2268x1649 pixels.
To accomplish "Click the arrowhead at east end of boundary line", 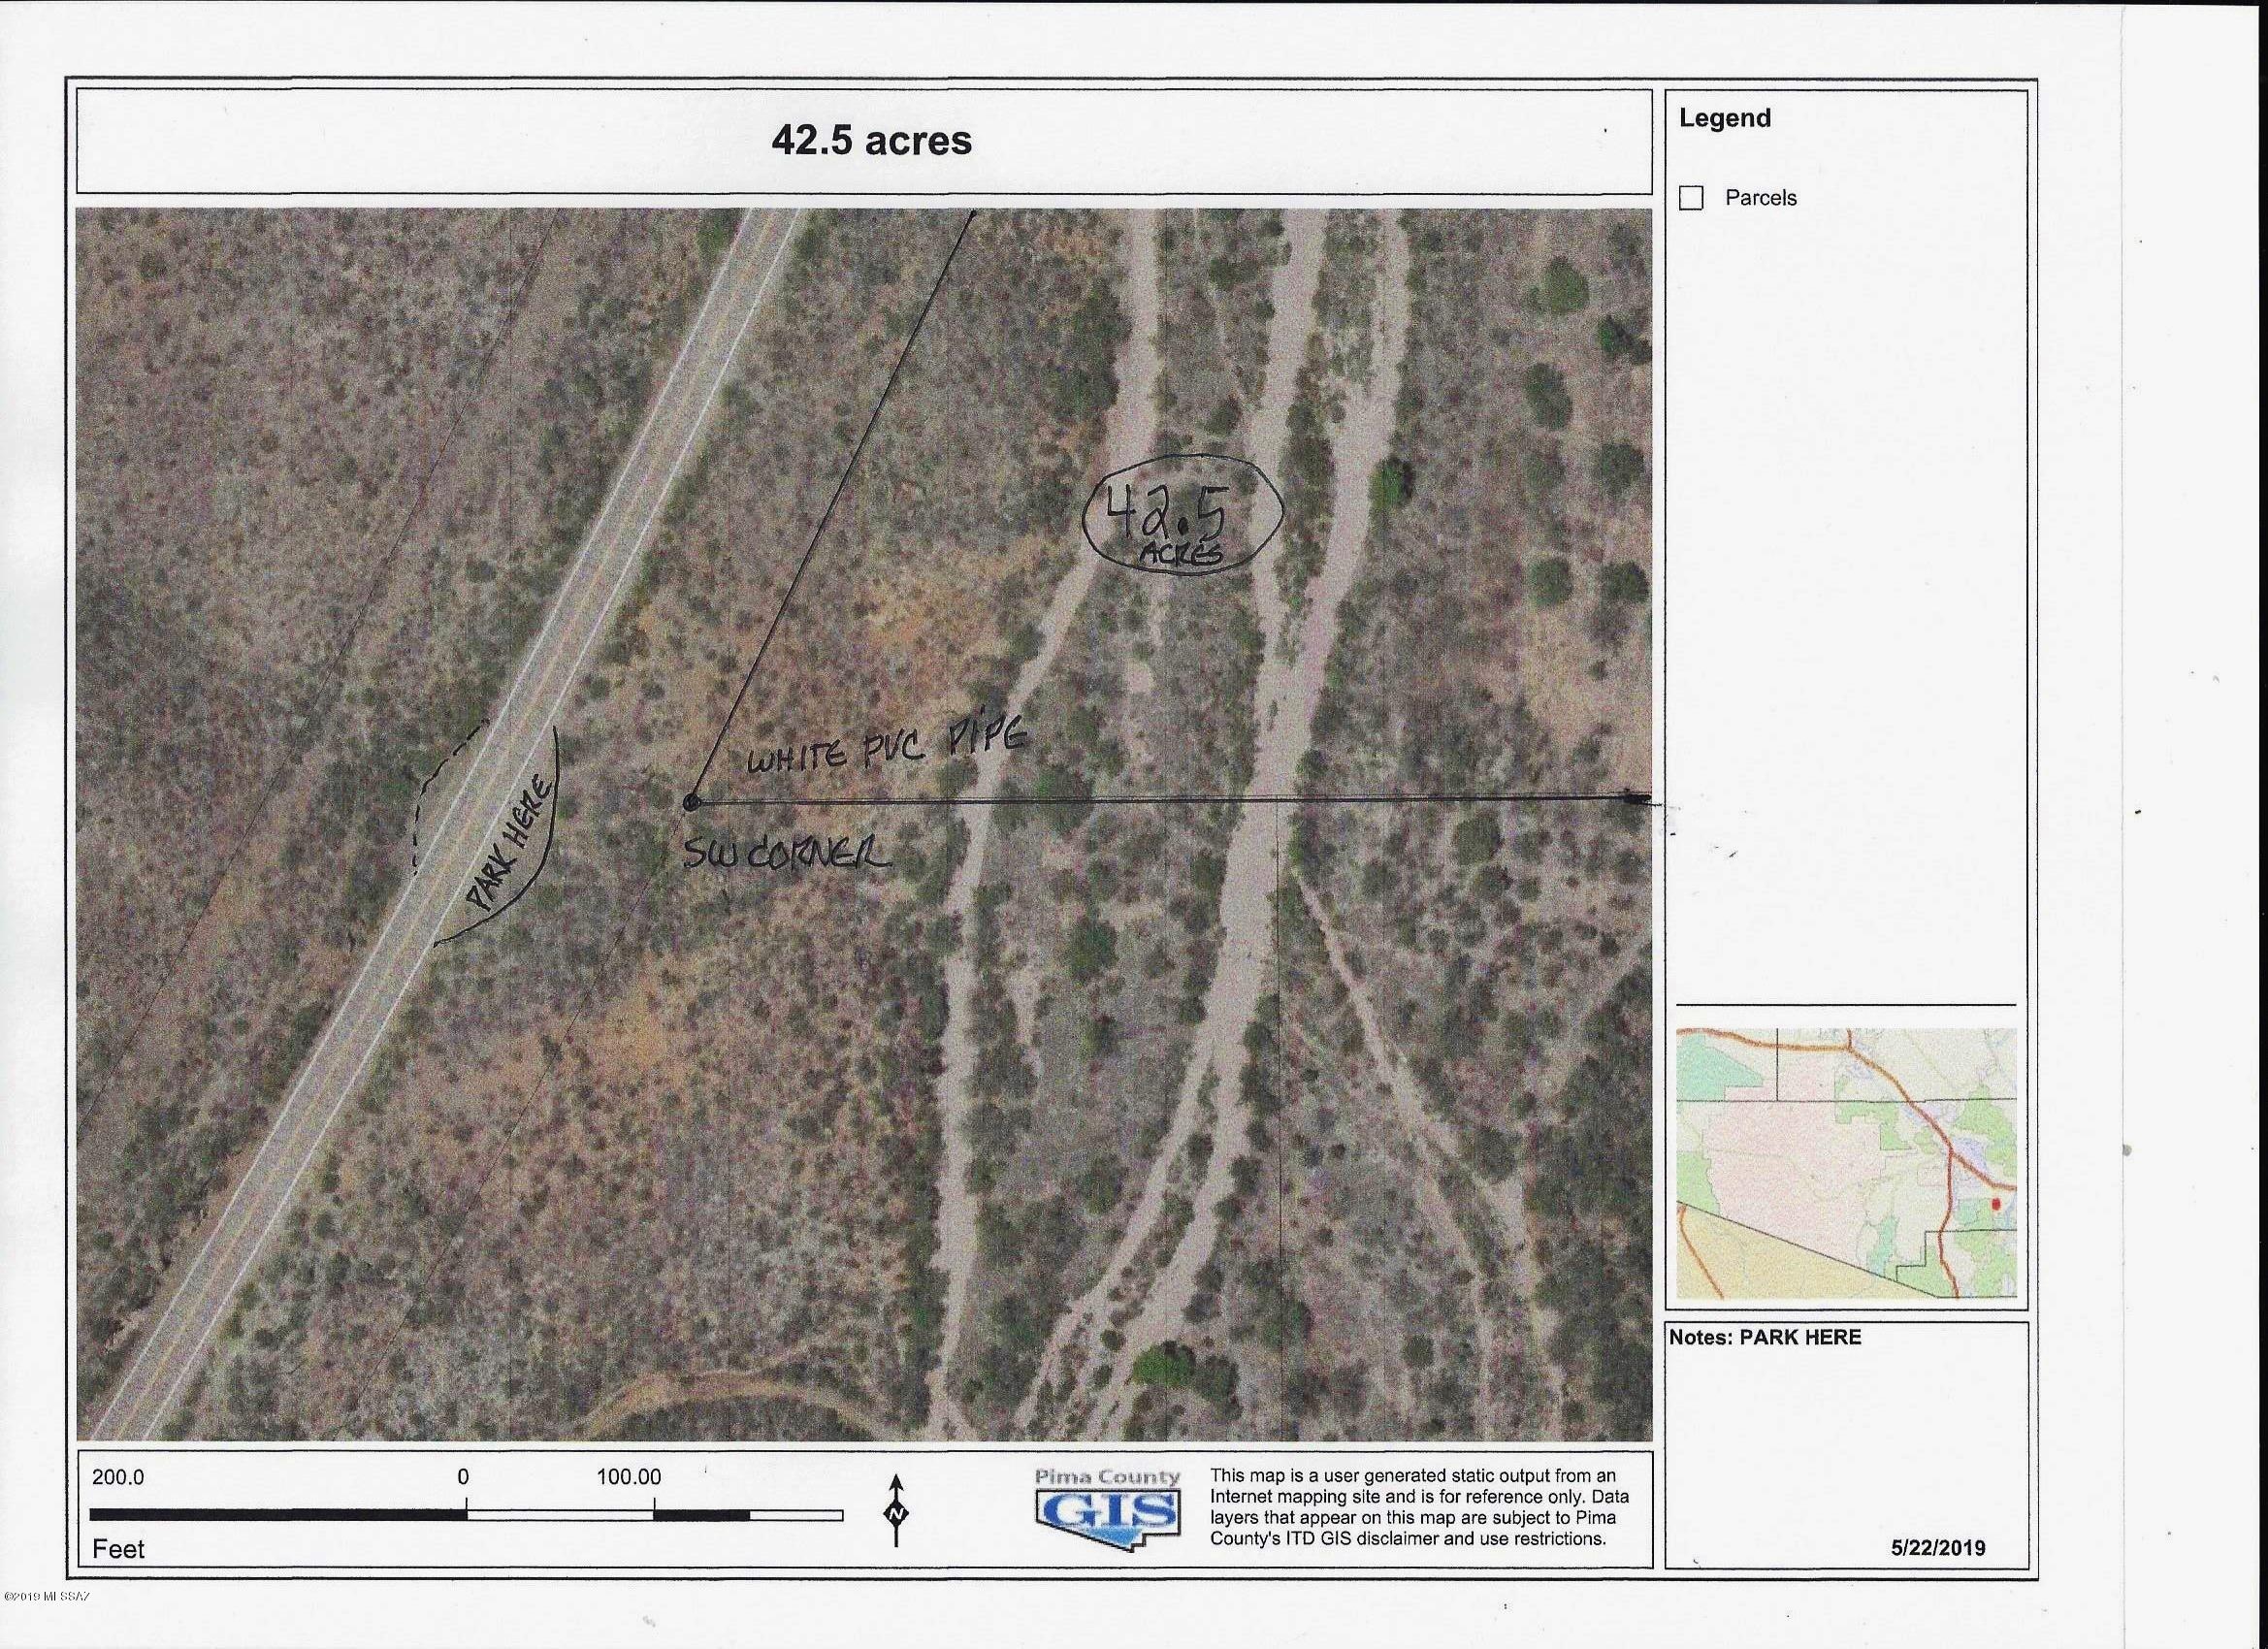I will pos(1636,798).
